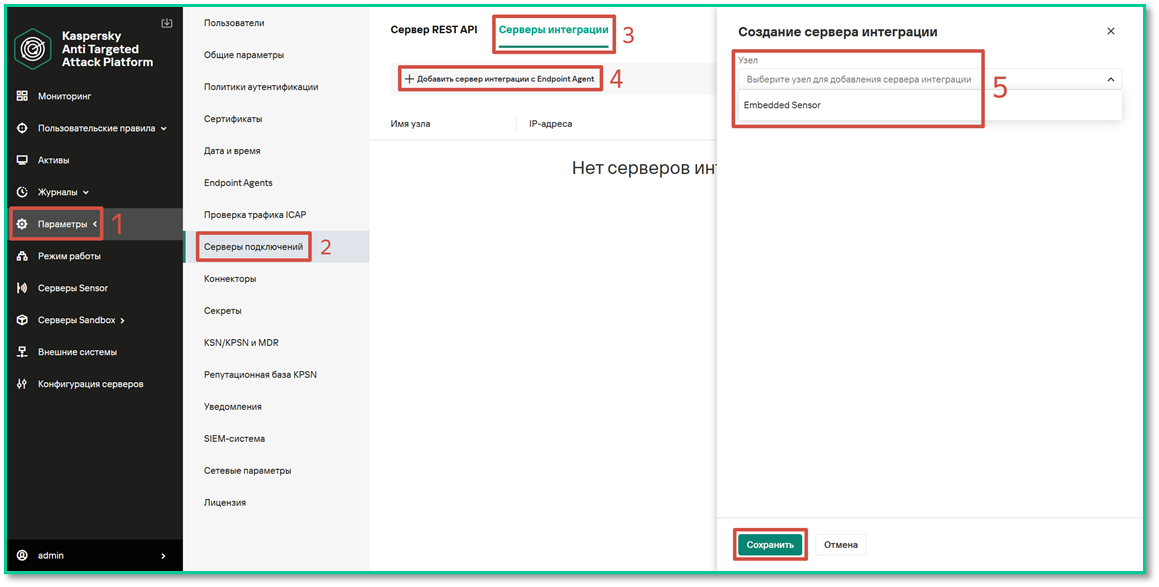The width and height of the screenshot is (1159, 587).
Task: Click the Имя узла column header
Action: click(x=410, y=123)
